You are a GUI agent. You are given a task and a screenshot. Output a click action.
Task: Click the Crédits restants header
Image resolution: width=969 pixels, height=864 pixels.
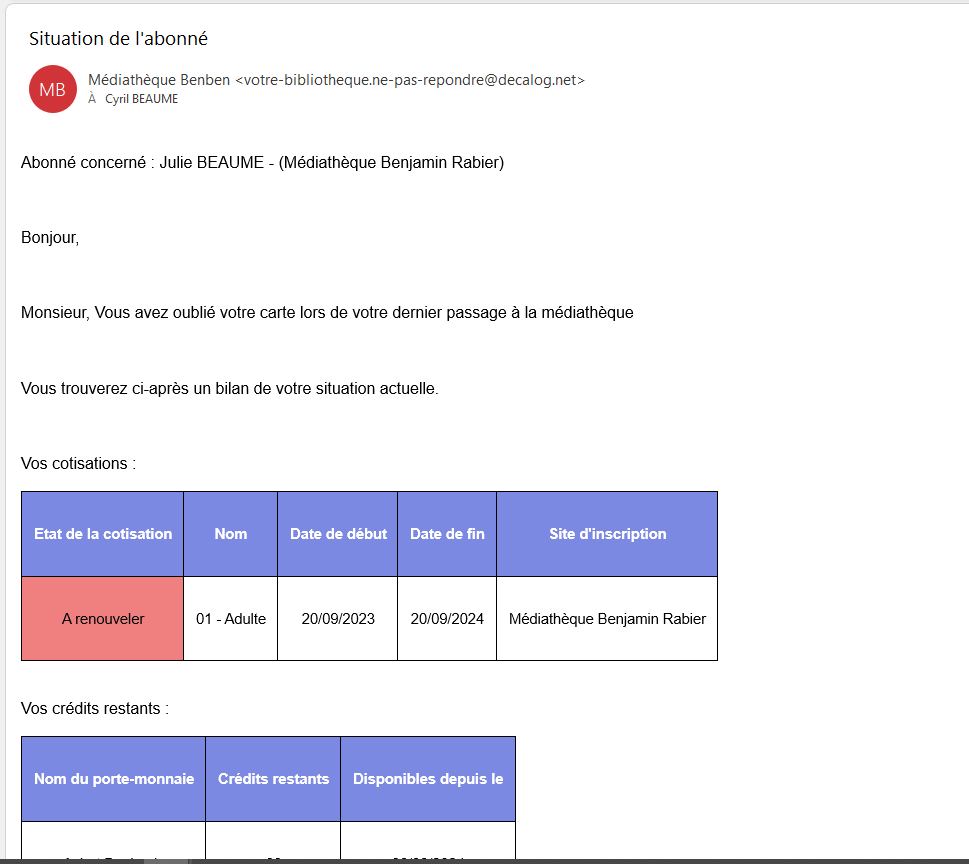(x=272, y=778)
